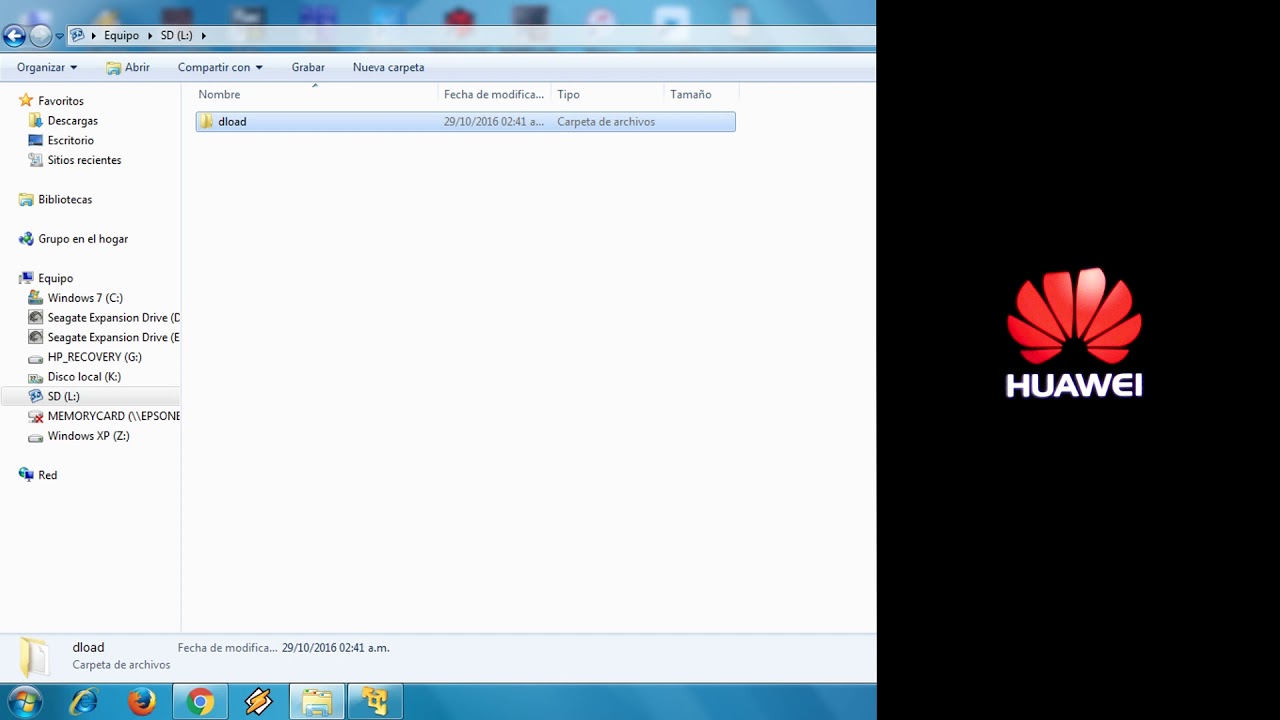Open Seagate Expansion Drive (D
The width and height of the screenshot is (1280, 720).
[x=114, y=318]
